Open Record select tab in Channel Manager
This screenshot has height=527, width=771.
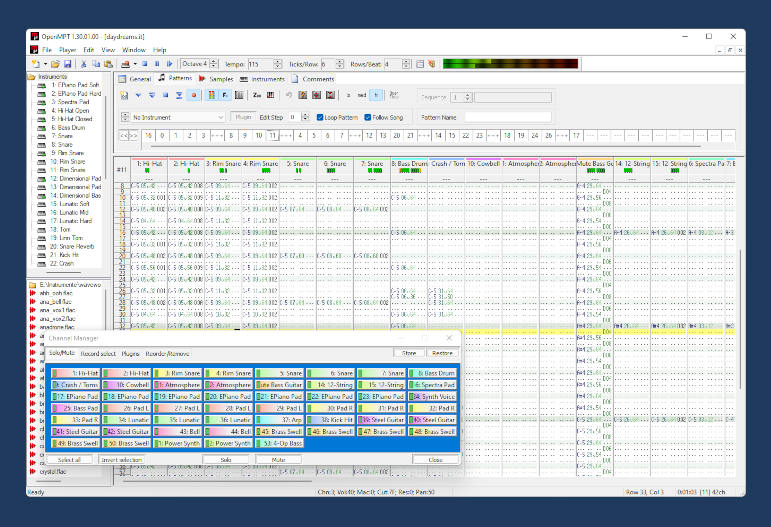[98, 353]
